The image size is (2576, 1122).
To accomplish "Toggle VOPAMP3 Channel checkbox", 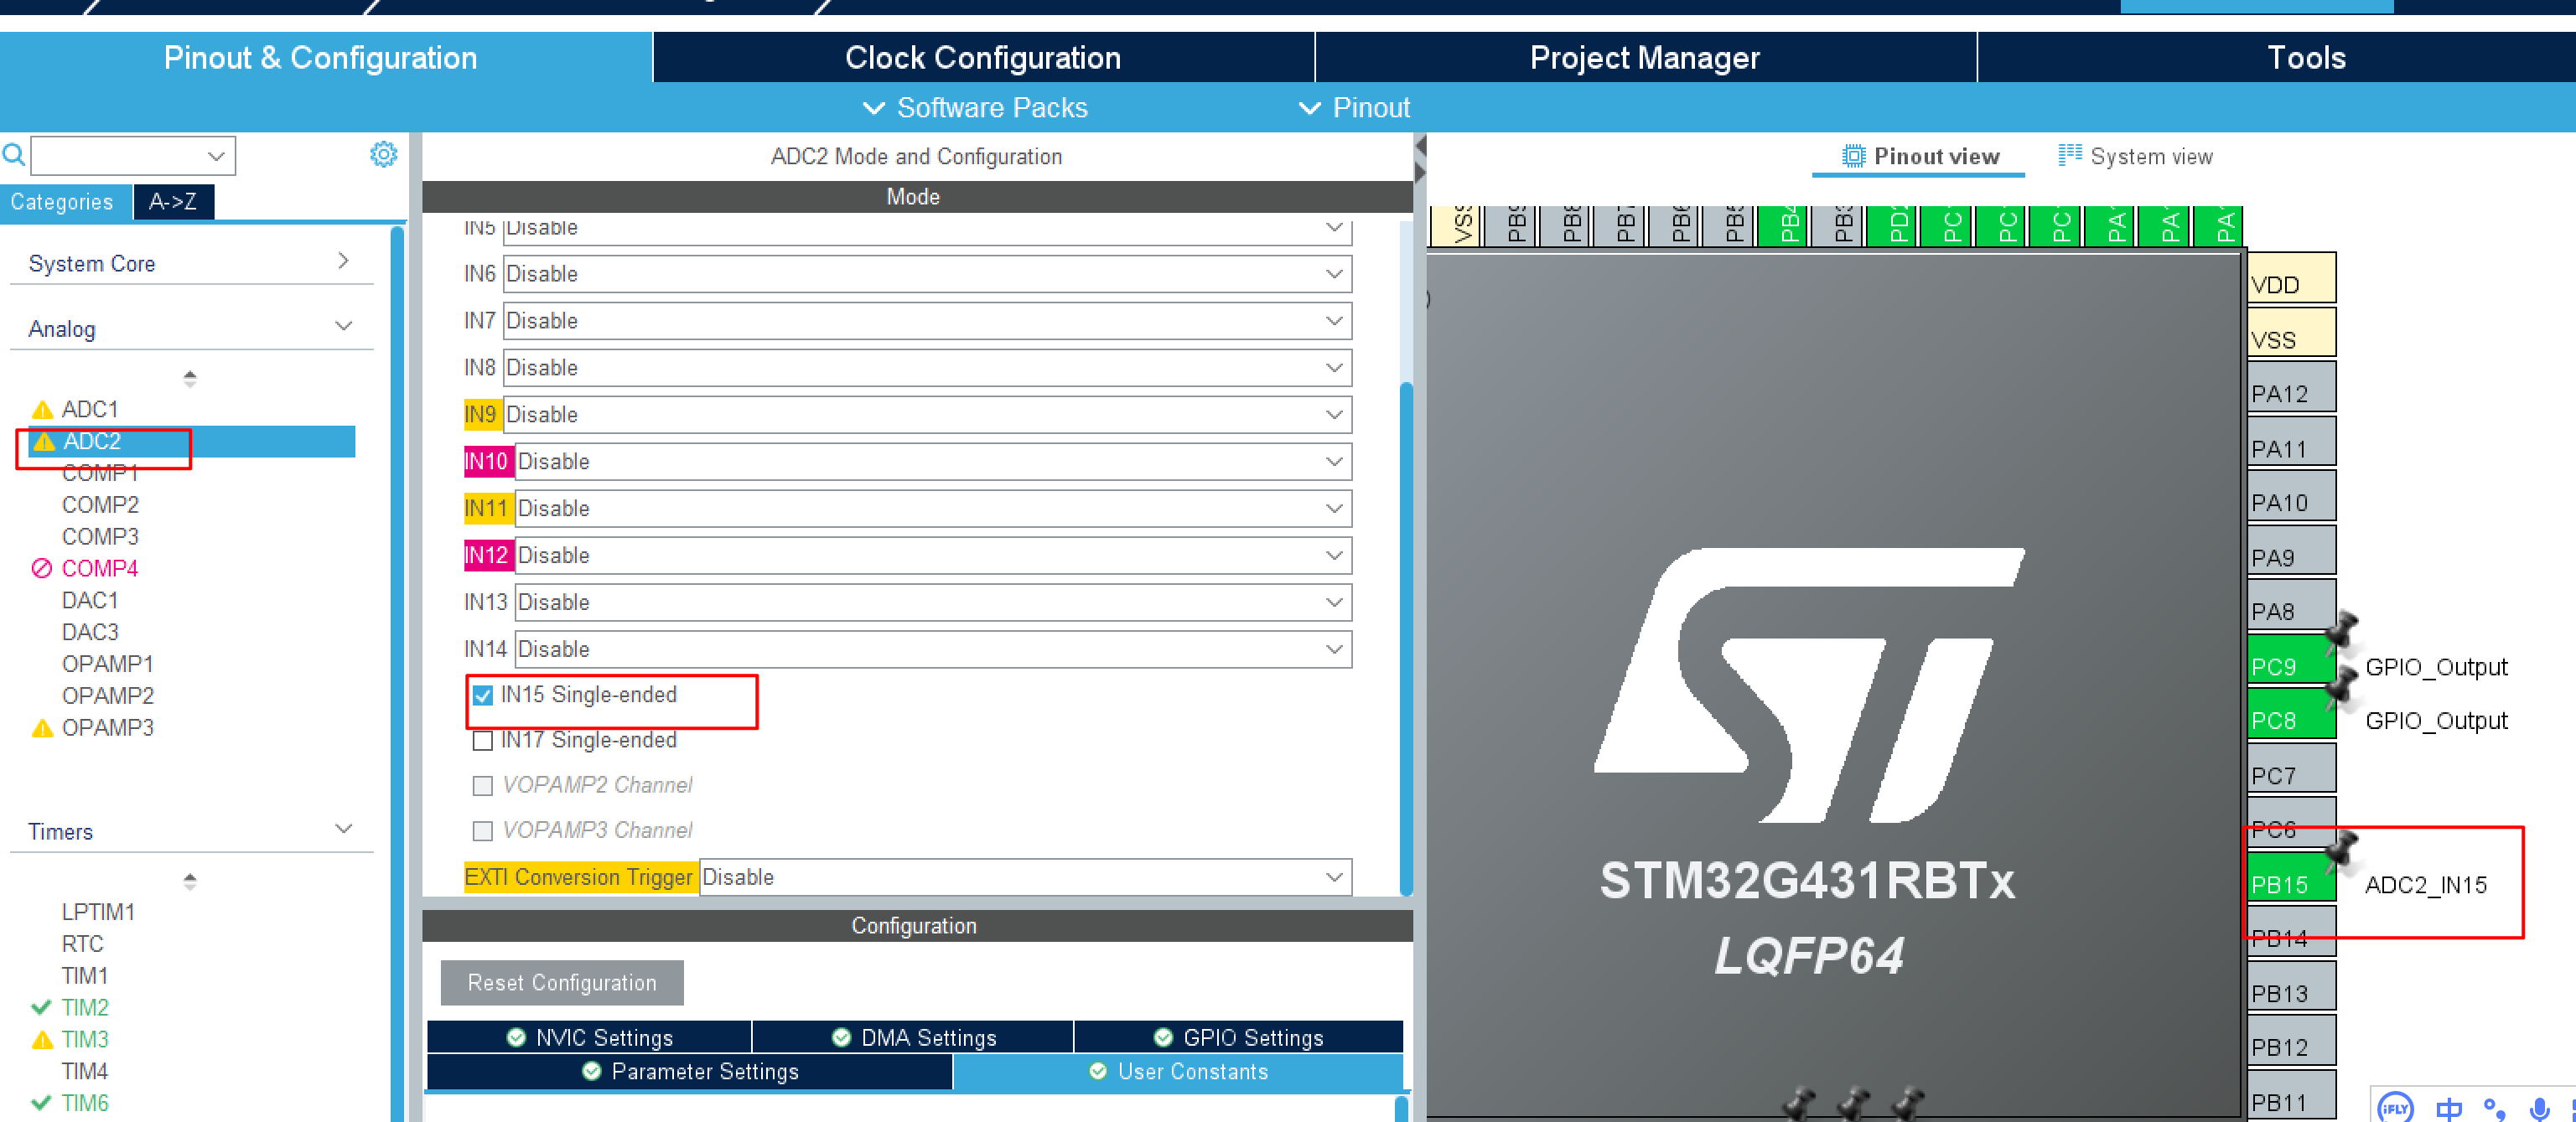I will 483,830.
